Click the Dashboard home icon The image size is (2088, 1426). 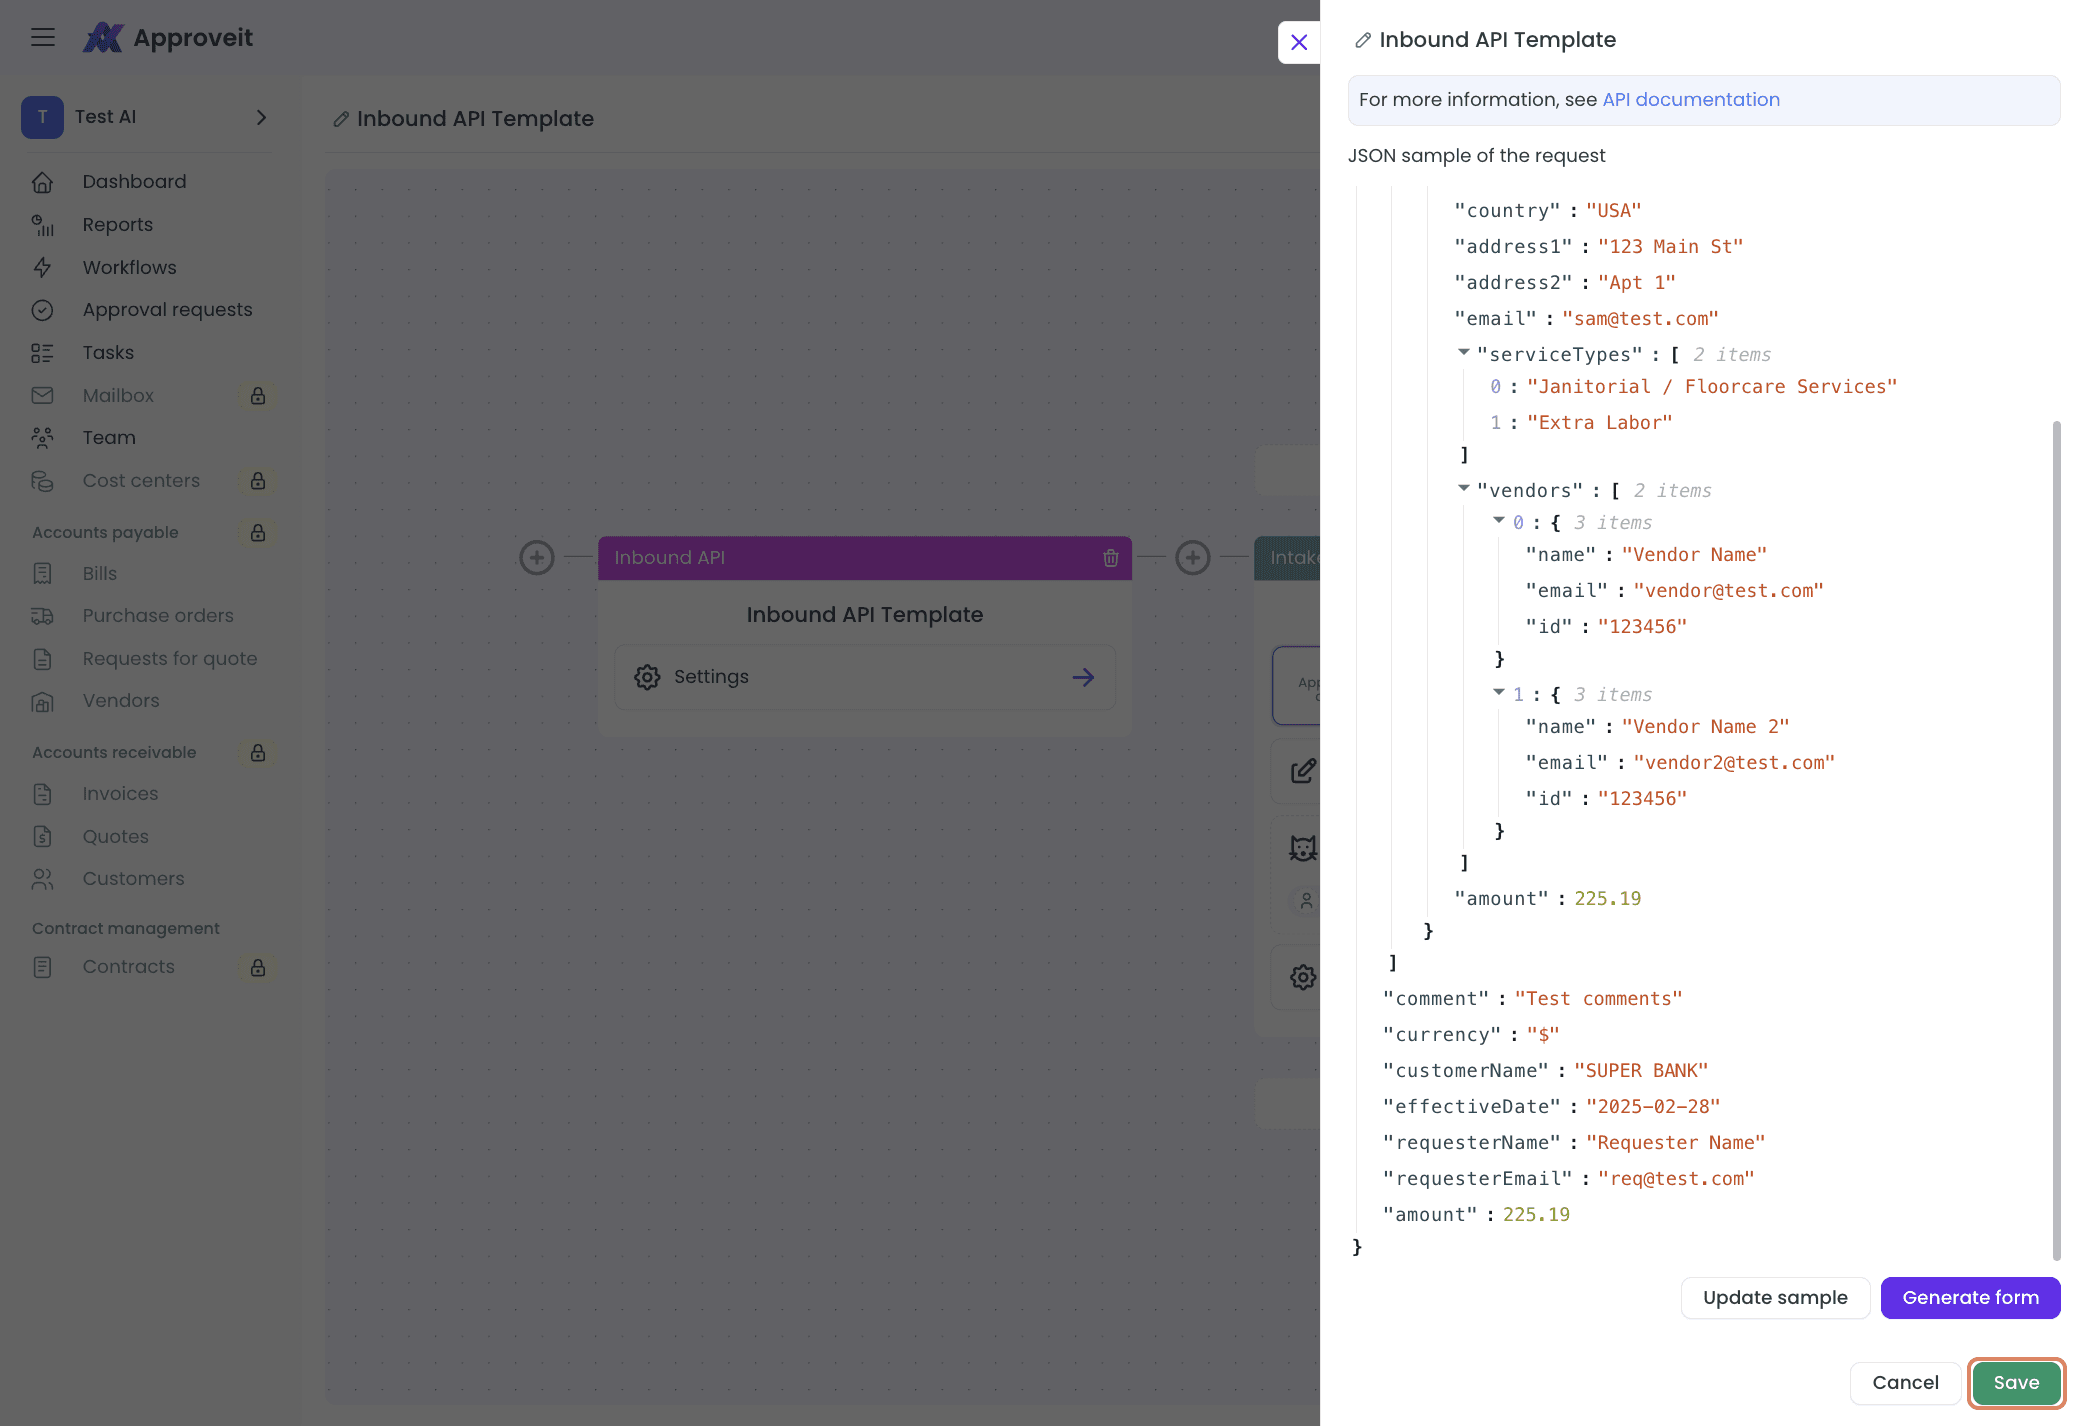(42, 182)
